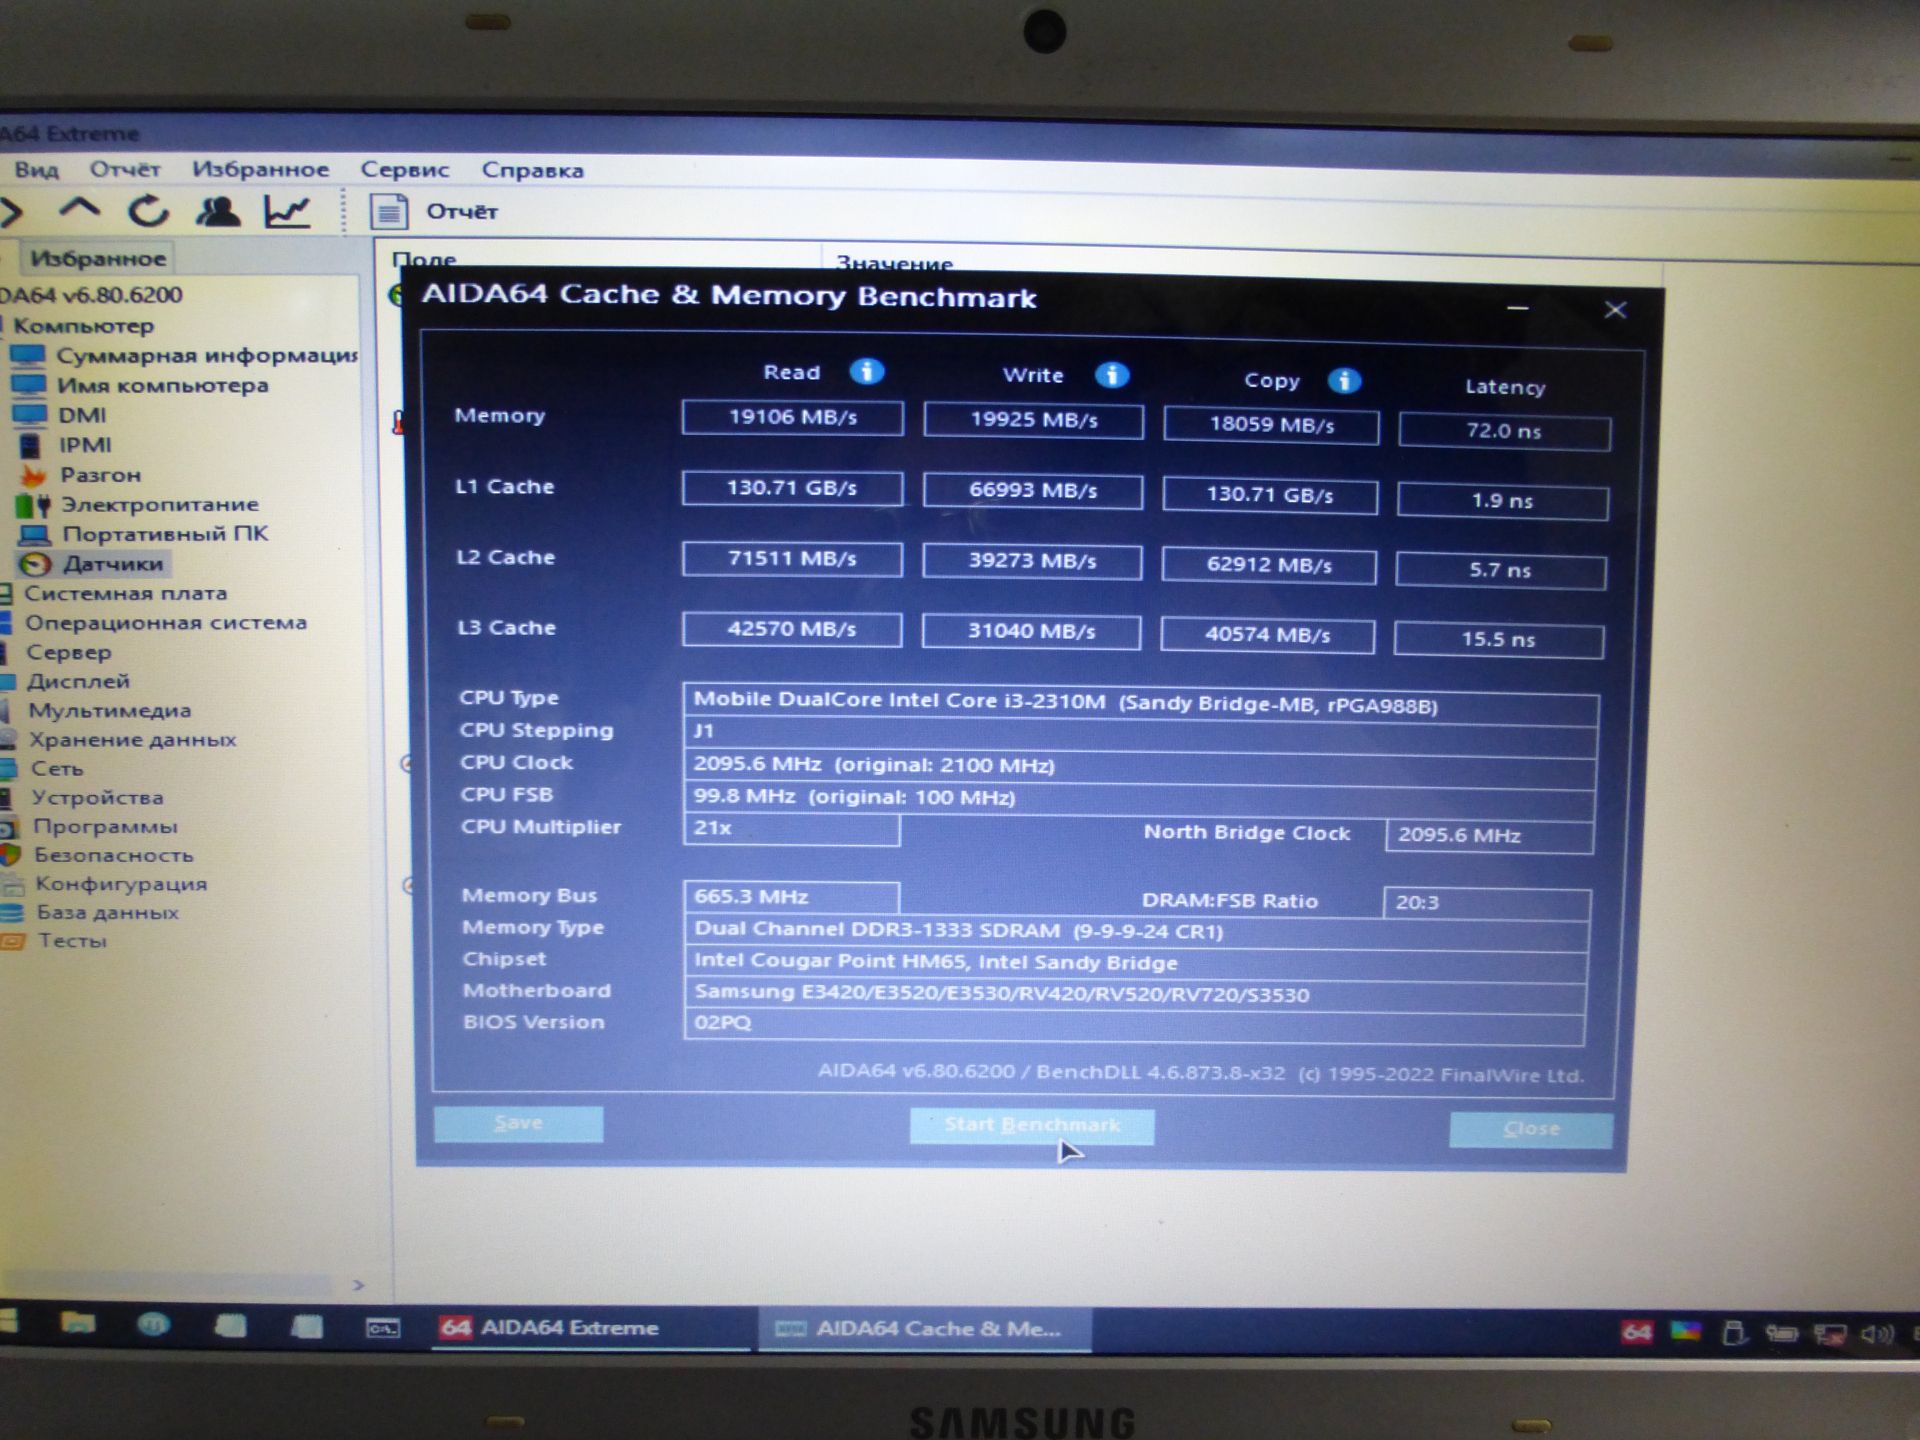
Task: Expand the Дисплей node
Action: point(78,681)
